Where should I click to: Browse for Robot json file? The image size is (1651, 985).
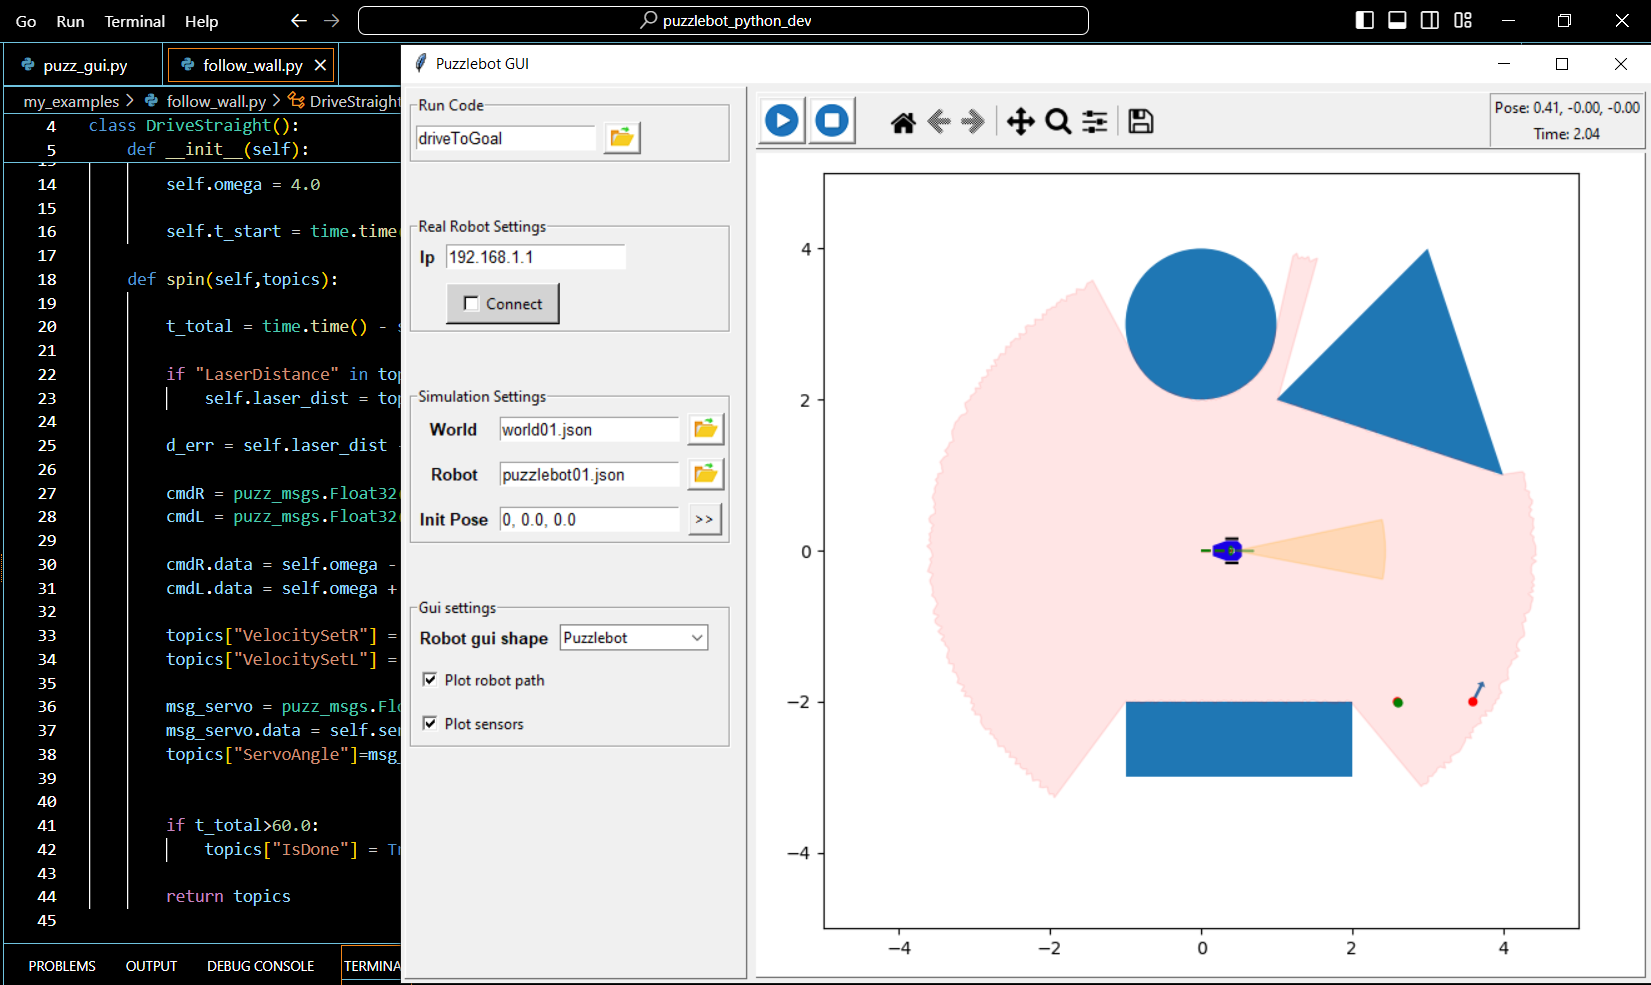[706, 474]
